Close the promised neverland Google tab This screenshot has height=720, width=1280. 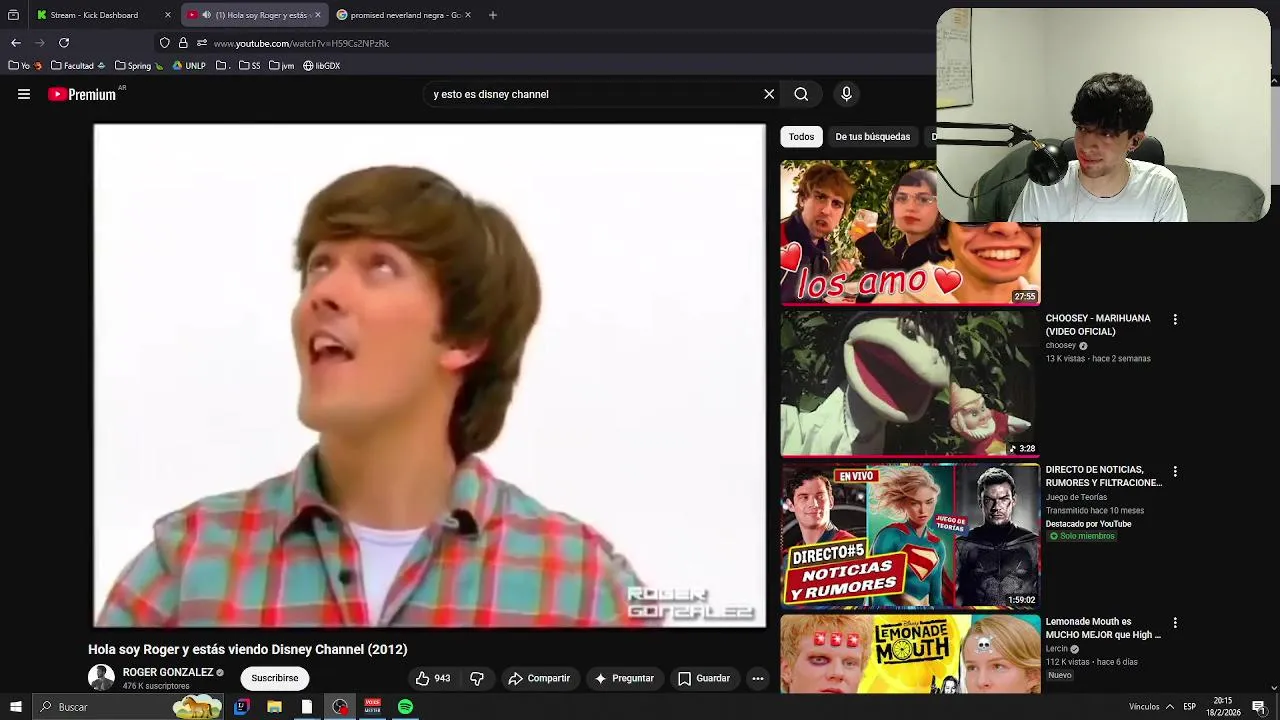point(467,15)
